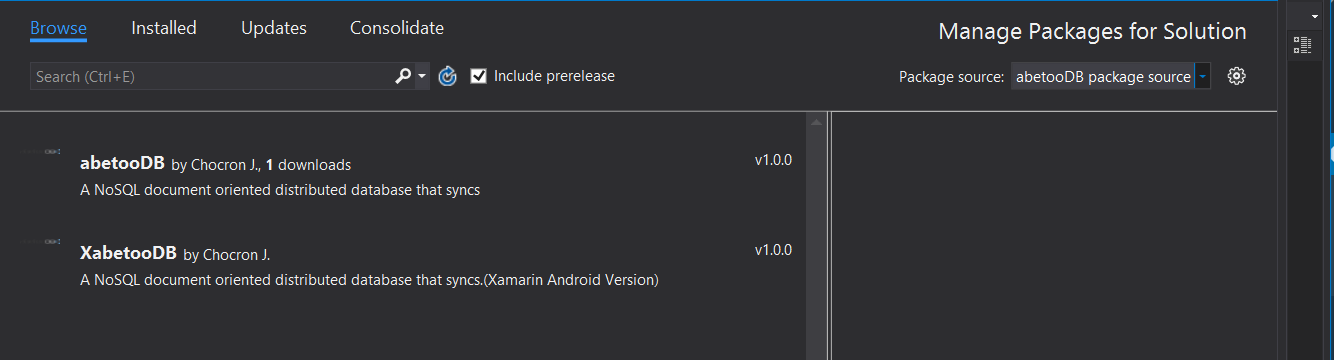This screenshot has height=360, width=1334.
Task: Open search options dropdown arrow
Action: point(422,76)
